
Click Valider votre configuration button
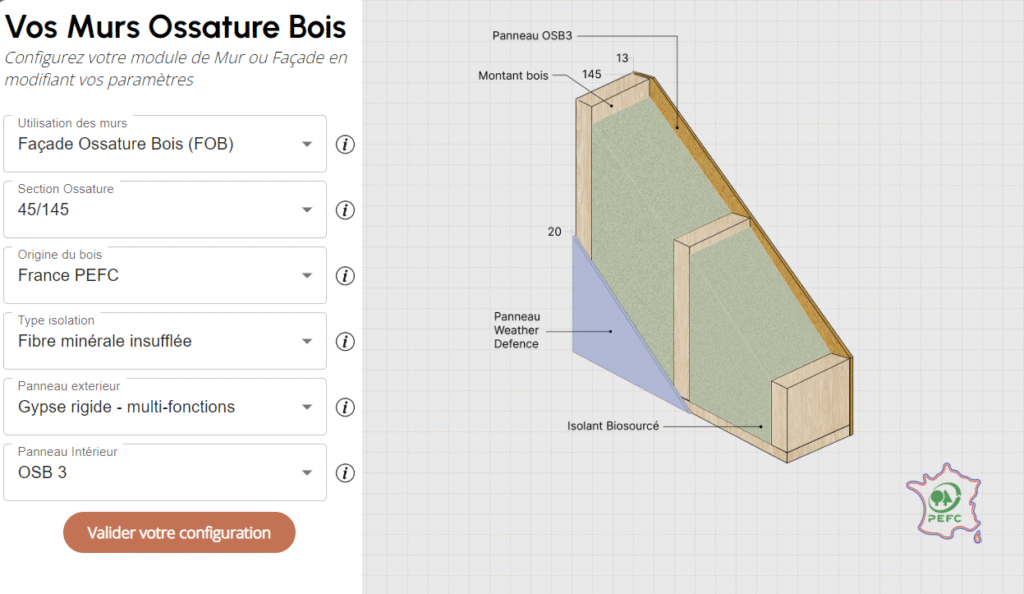tap(179, 533)
